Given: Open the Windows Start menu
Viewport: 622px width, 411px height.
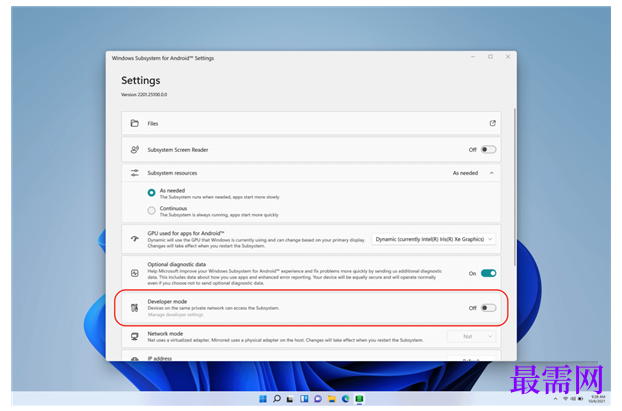Looking at the screenshot, I should point(263,399).
